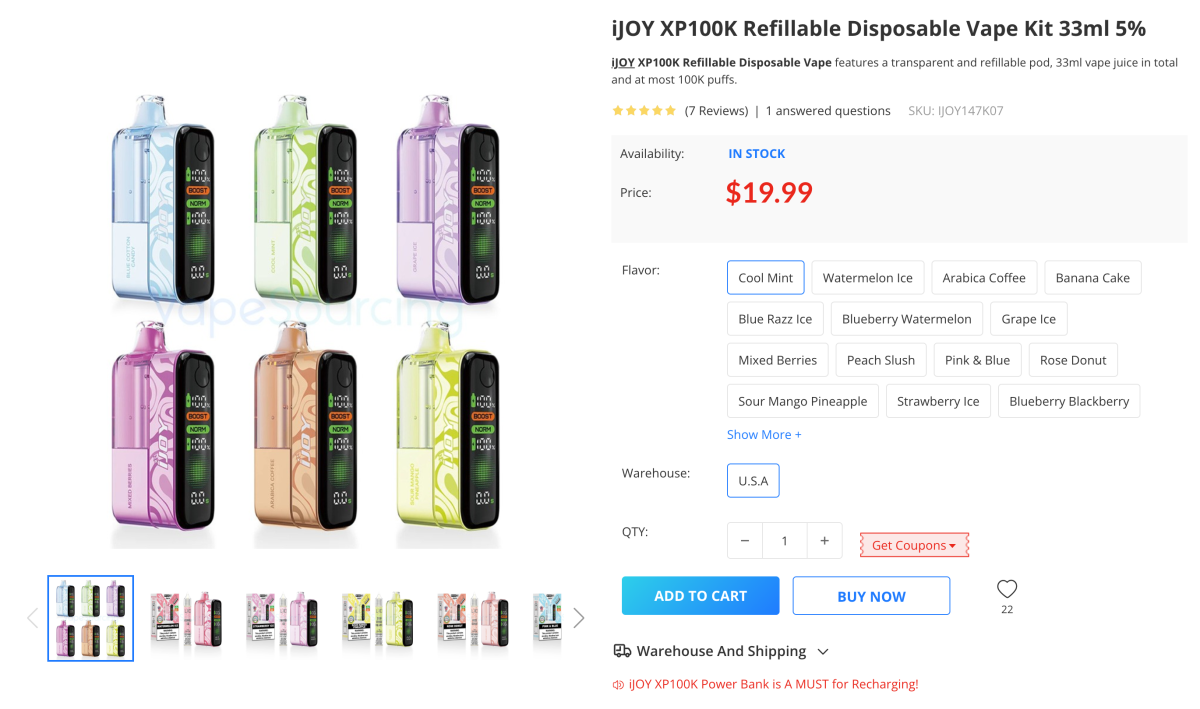
Task: Open the iJOY link in the product description
Action: 622,62
